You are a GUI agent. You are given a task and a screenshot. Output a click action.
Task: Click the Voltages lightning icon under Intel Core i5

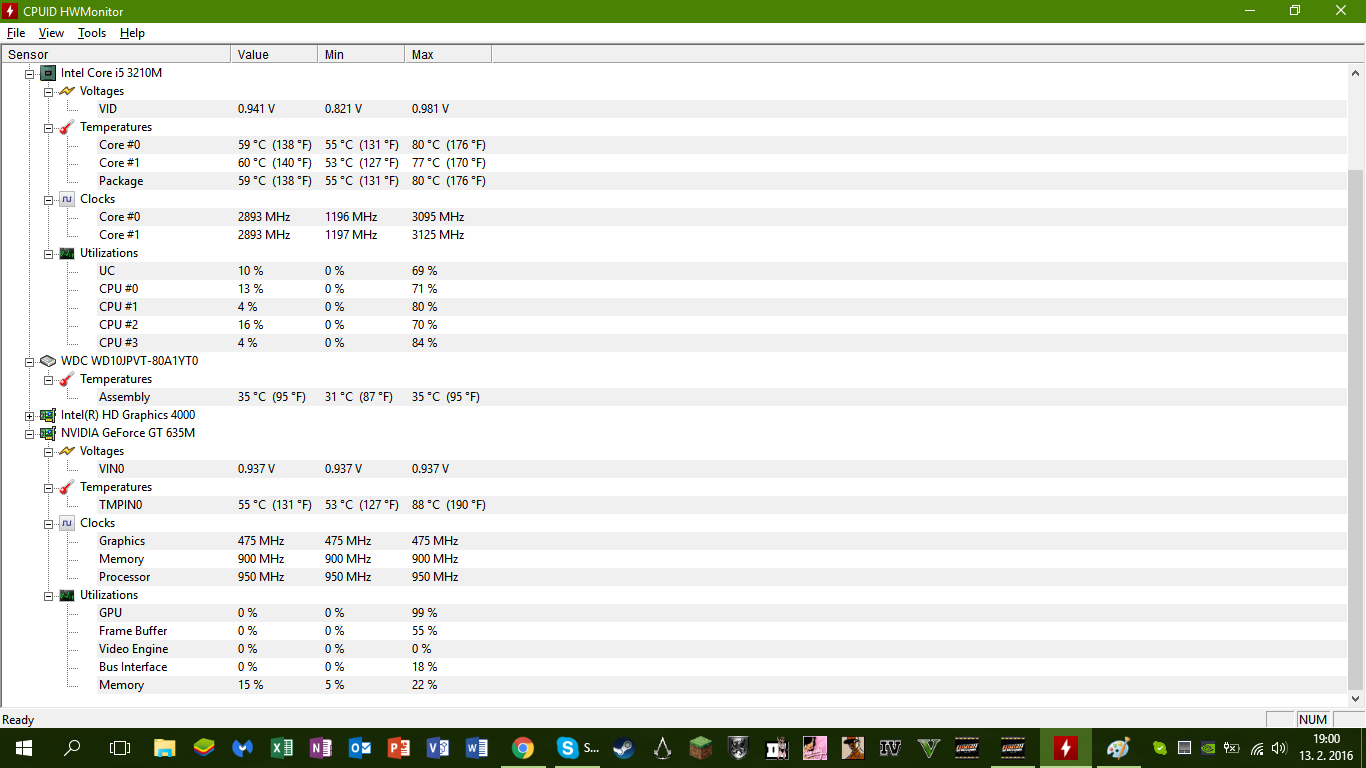pos(67,91)
